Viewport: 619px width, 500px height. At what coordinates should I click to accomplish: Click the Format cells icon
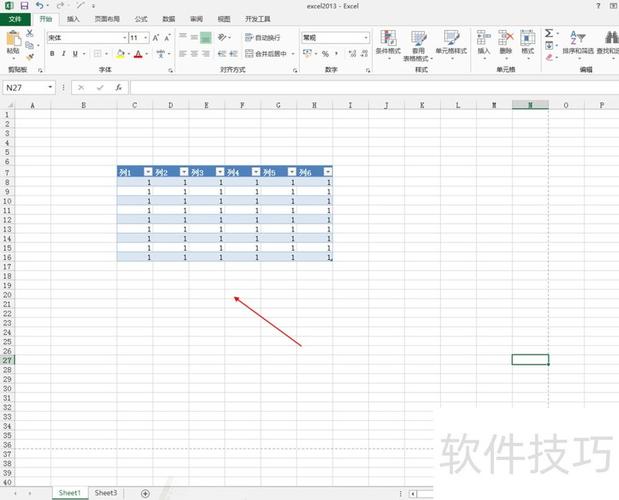click(x=527, y=38)
